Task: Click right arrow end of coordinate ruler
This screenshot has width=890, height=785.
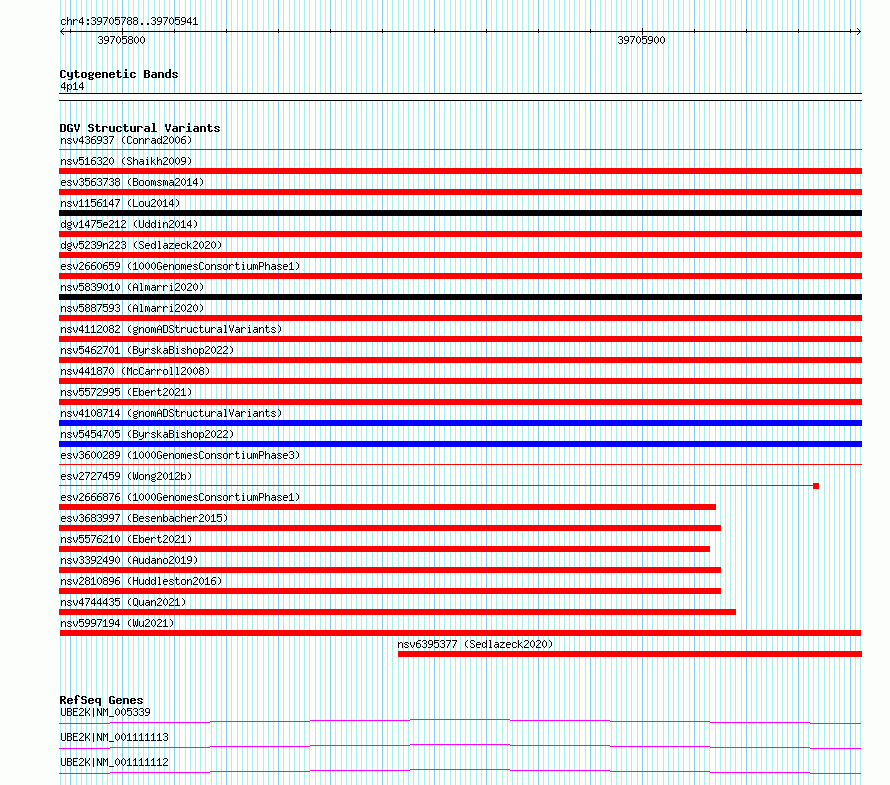Action: [858, 32]
